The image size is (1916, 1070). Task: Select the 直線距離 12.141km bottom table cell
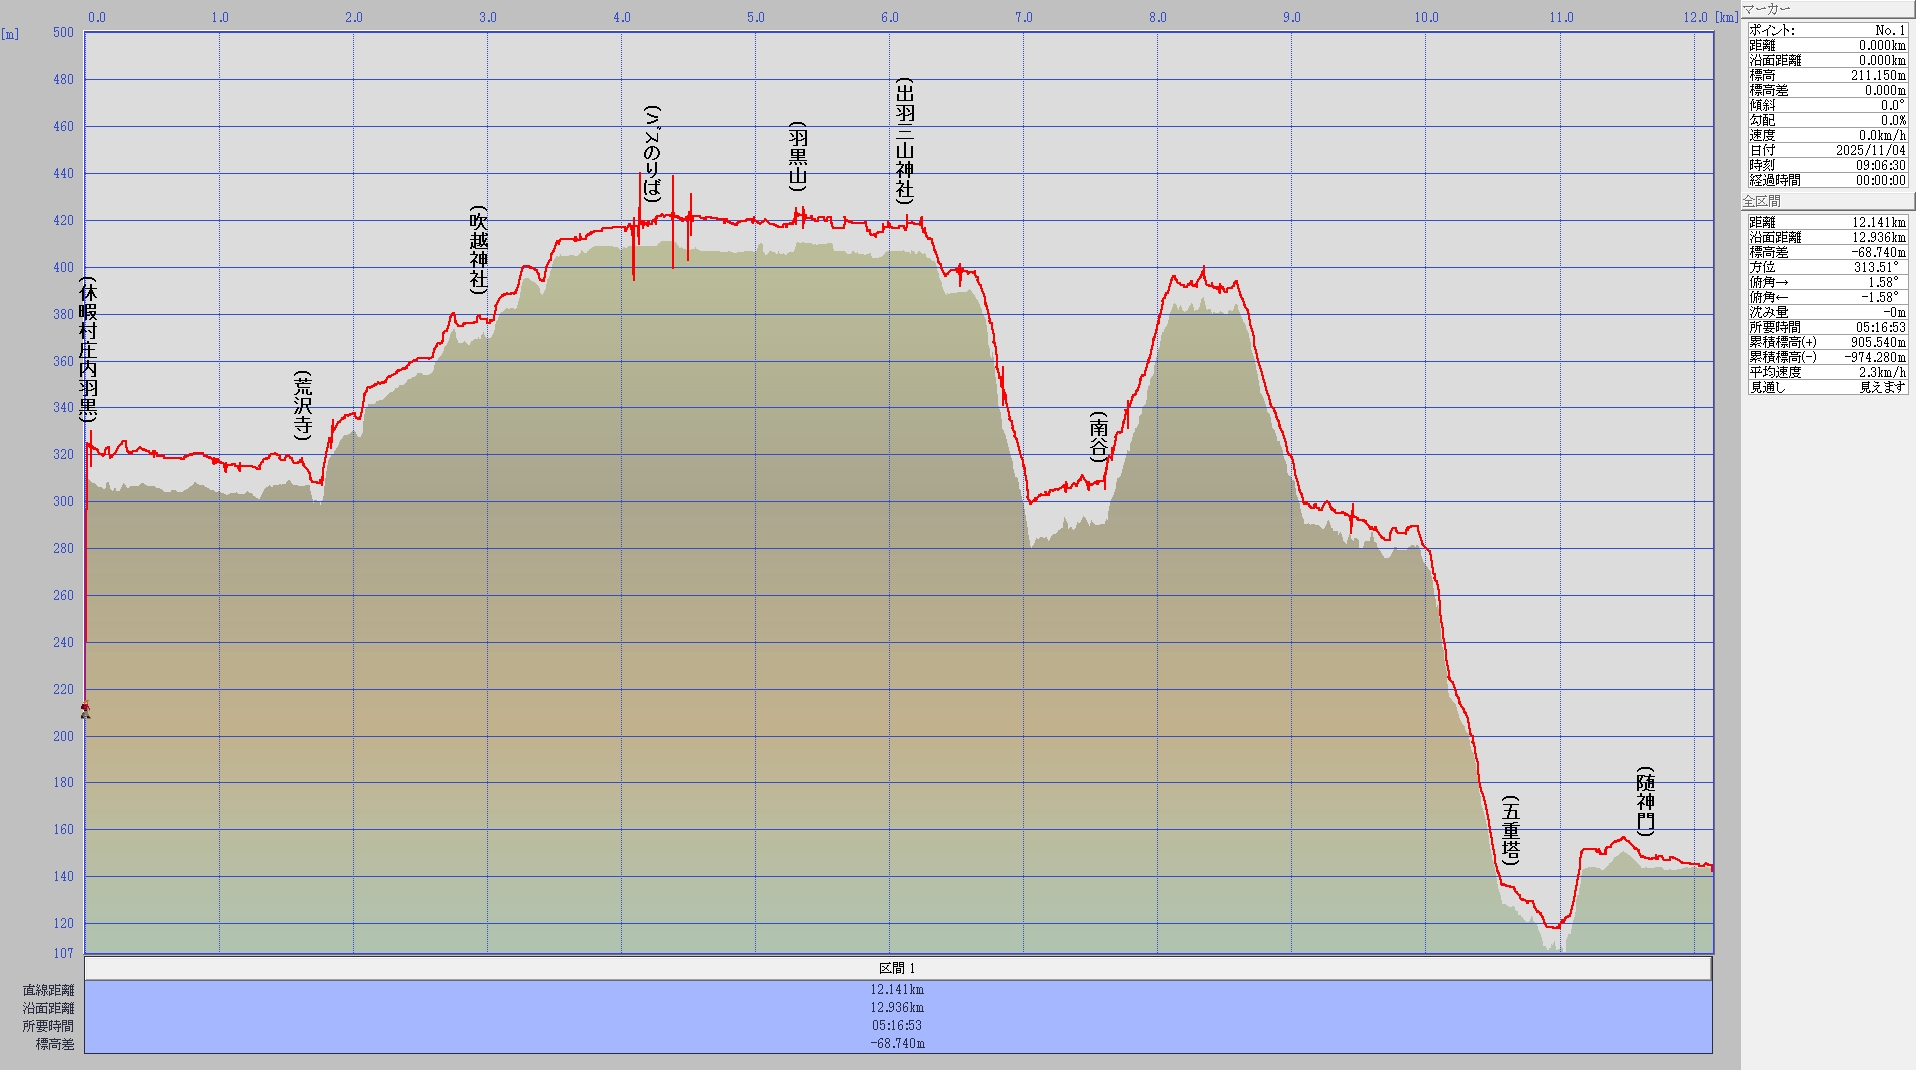[897, 989]
